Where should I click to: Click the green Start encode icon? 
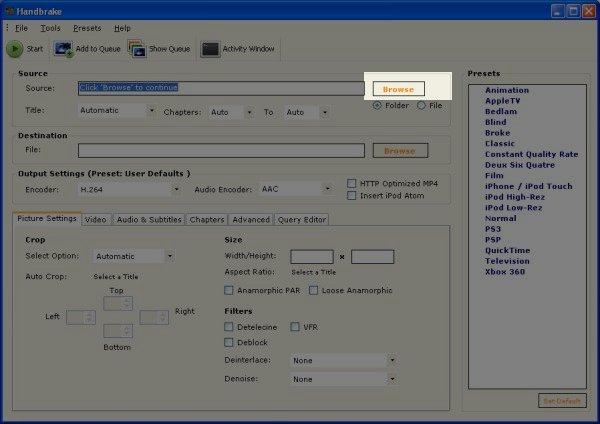coord(15,48)
